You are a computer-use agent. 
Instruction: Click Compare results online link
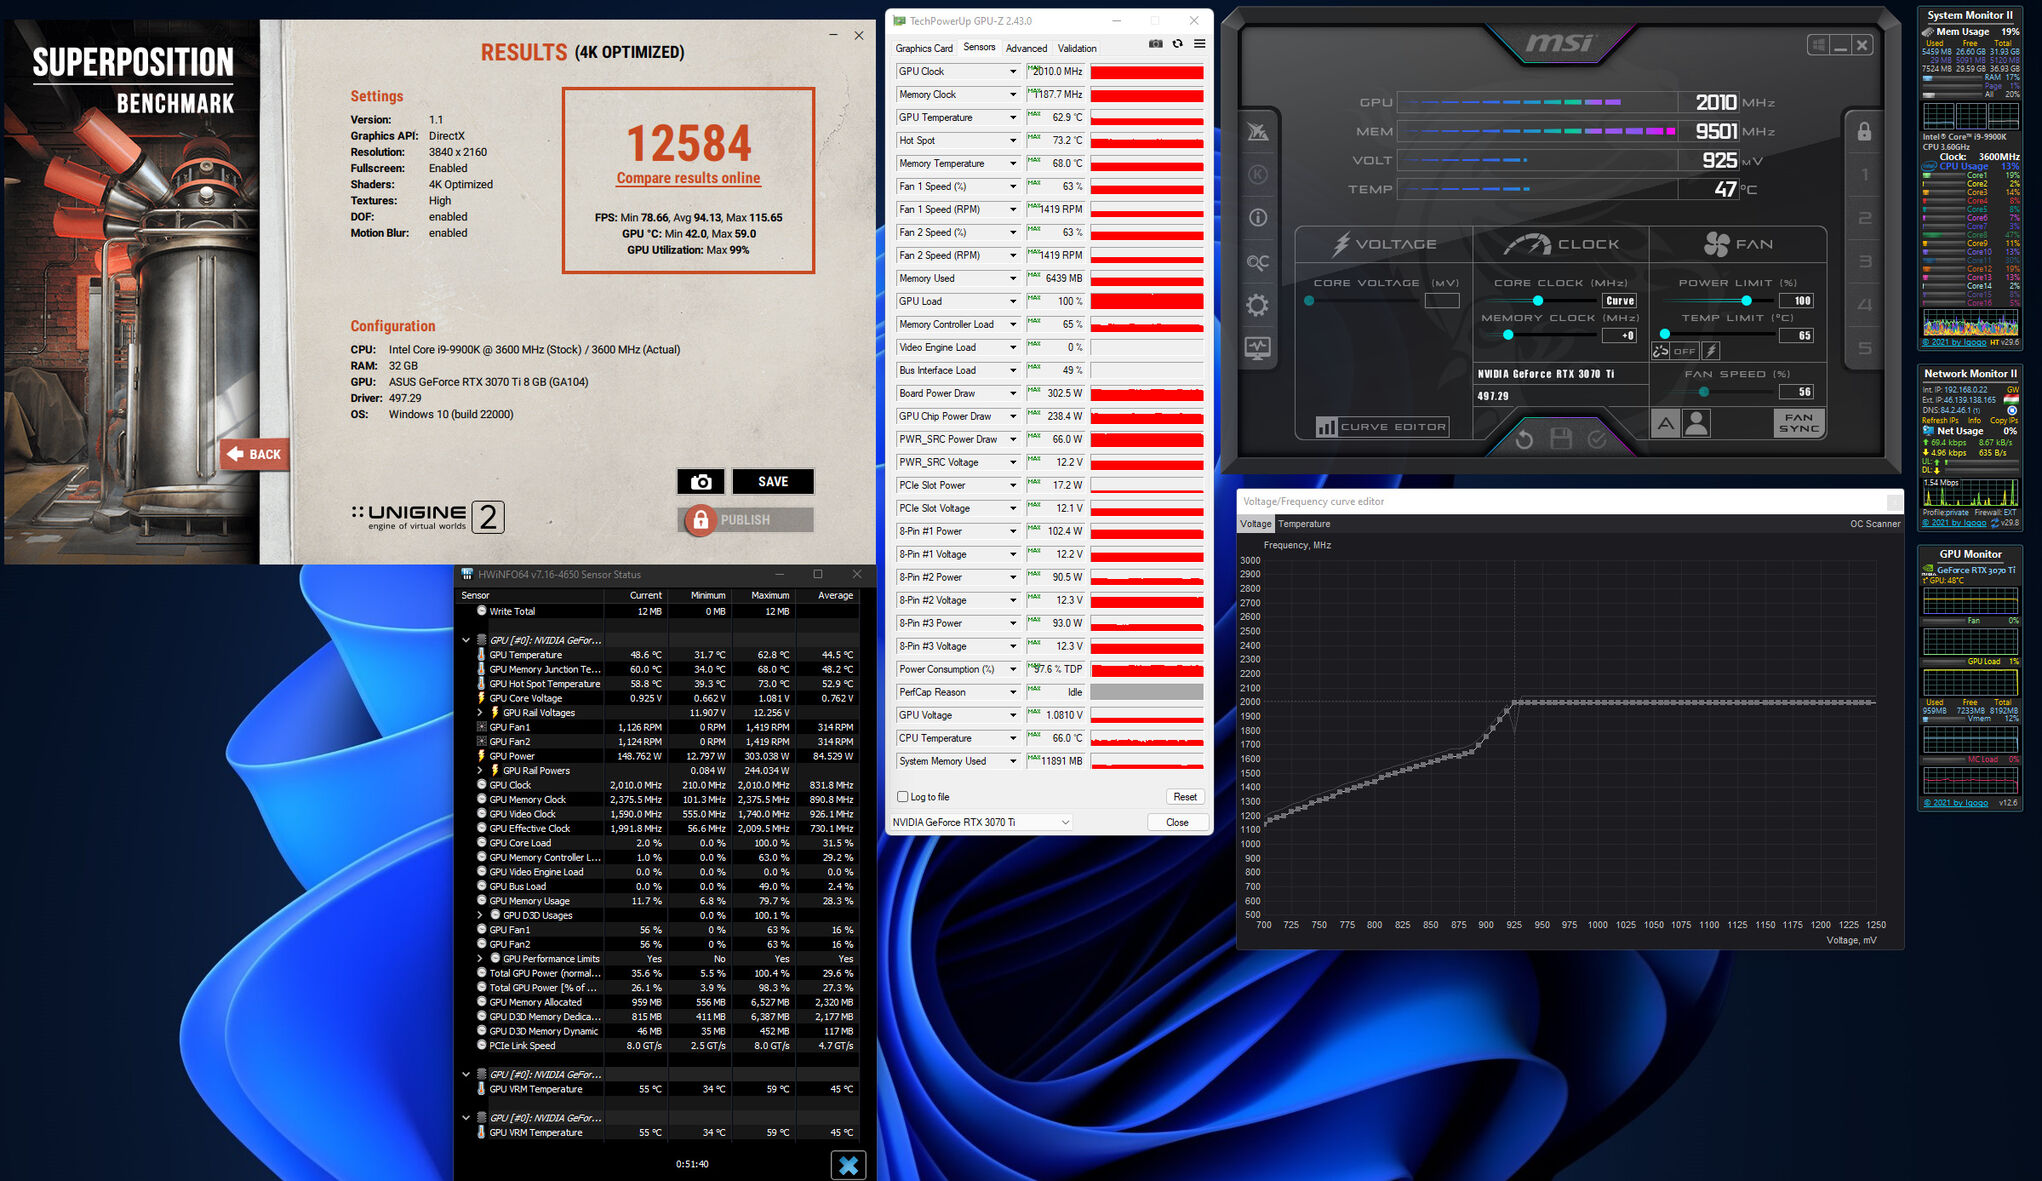[x=688, y=179]
